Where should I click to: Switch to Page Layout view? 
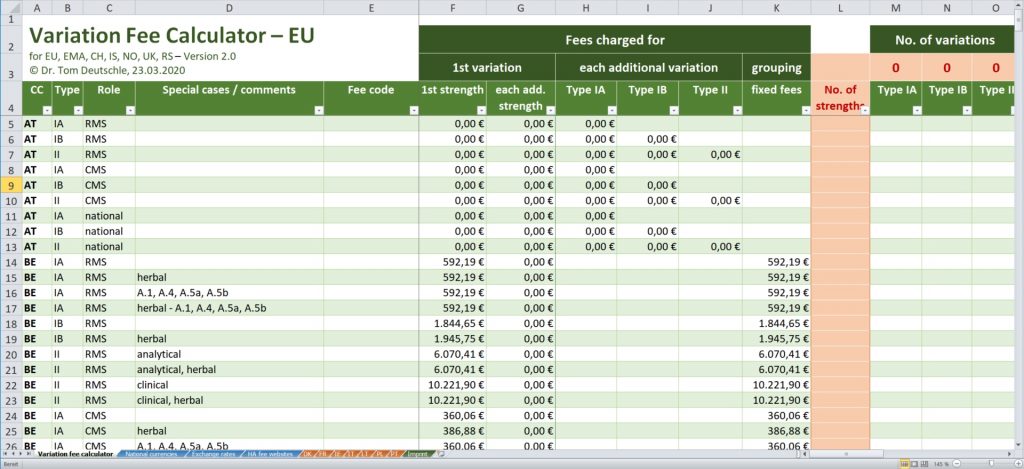(x=916, y=463)
